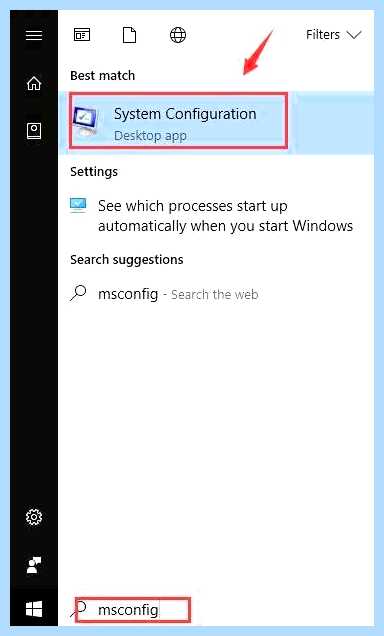Click the Desktop app subtitle text
This screenshot has width=384, height=636.
click(x=150, y=135)
